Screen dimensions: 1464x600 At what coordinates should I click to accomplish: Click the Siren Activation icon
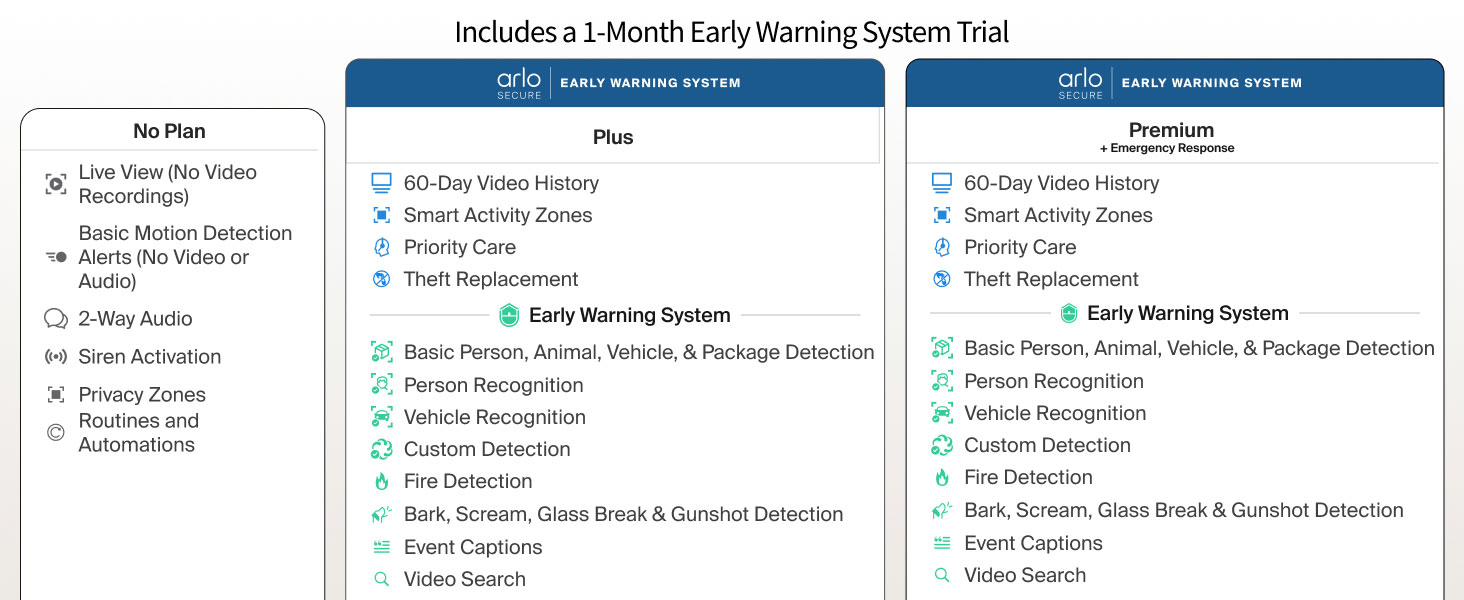click(56, 357)
